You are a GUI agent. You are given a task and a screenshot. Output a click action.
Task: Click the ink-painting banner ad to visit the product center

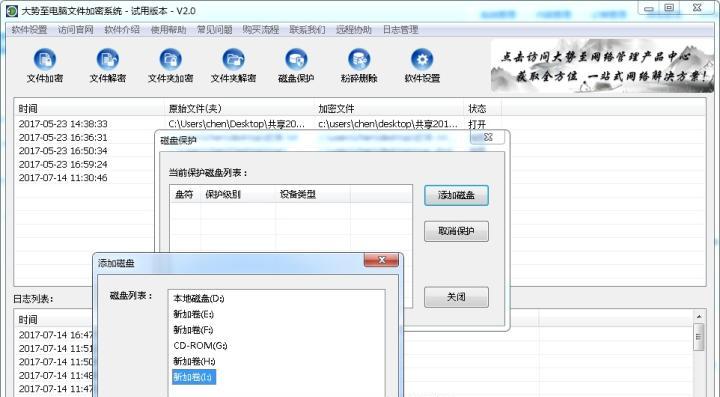(602, 66)
